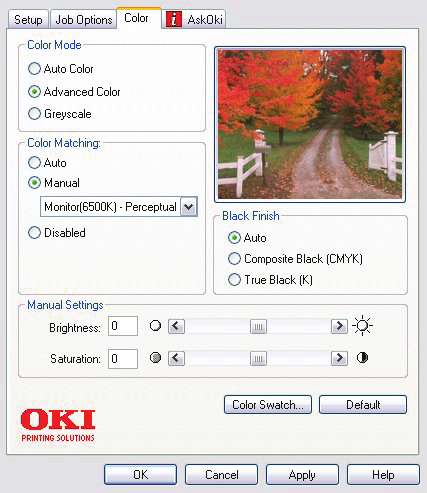Screen dimensions: 427x493
Task: Choose Composite Black (CMYK) finish
Action: (x=295, y=259)
